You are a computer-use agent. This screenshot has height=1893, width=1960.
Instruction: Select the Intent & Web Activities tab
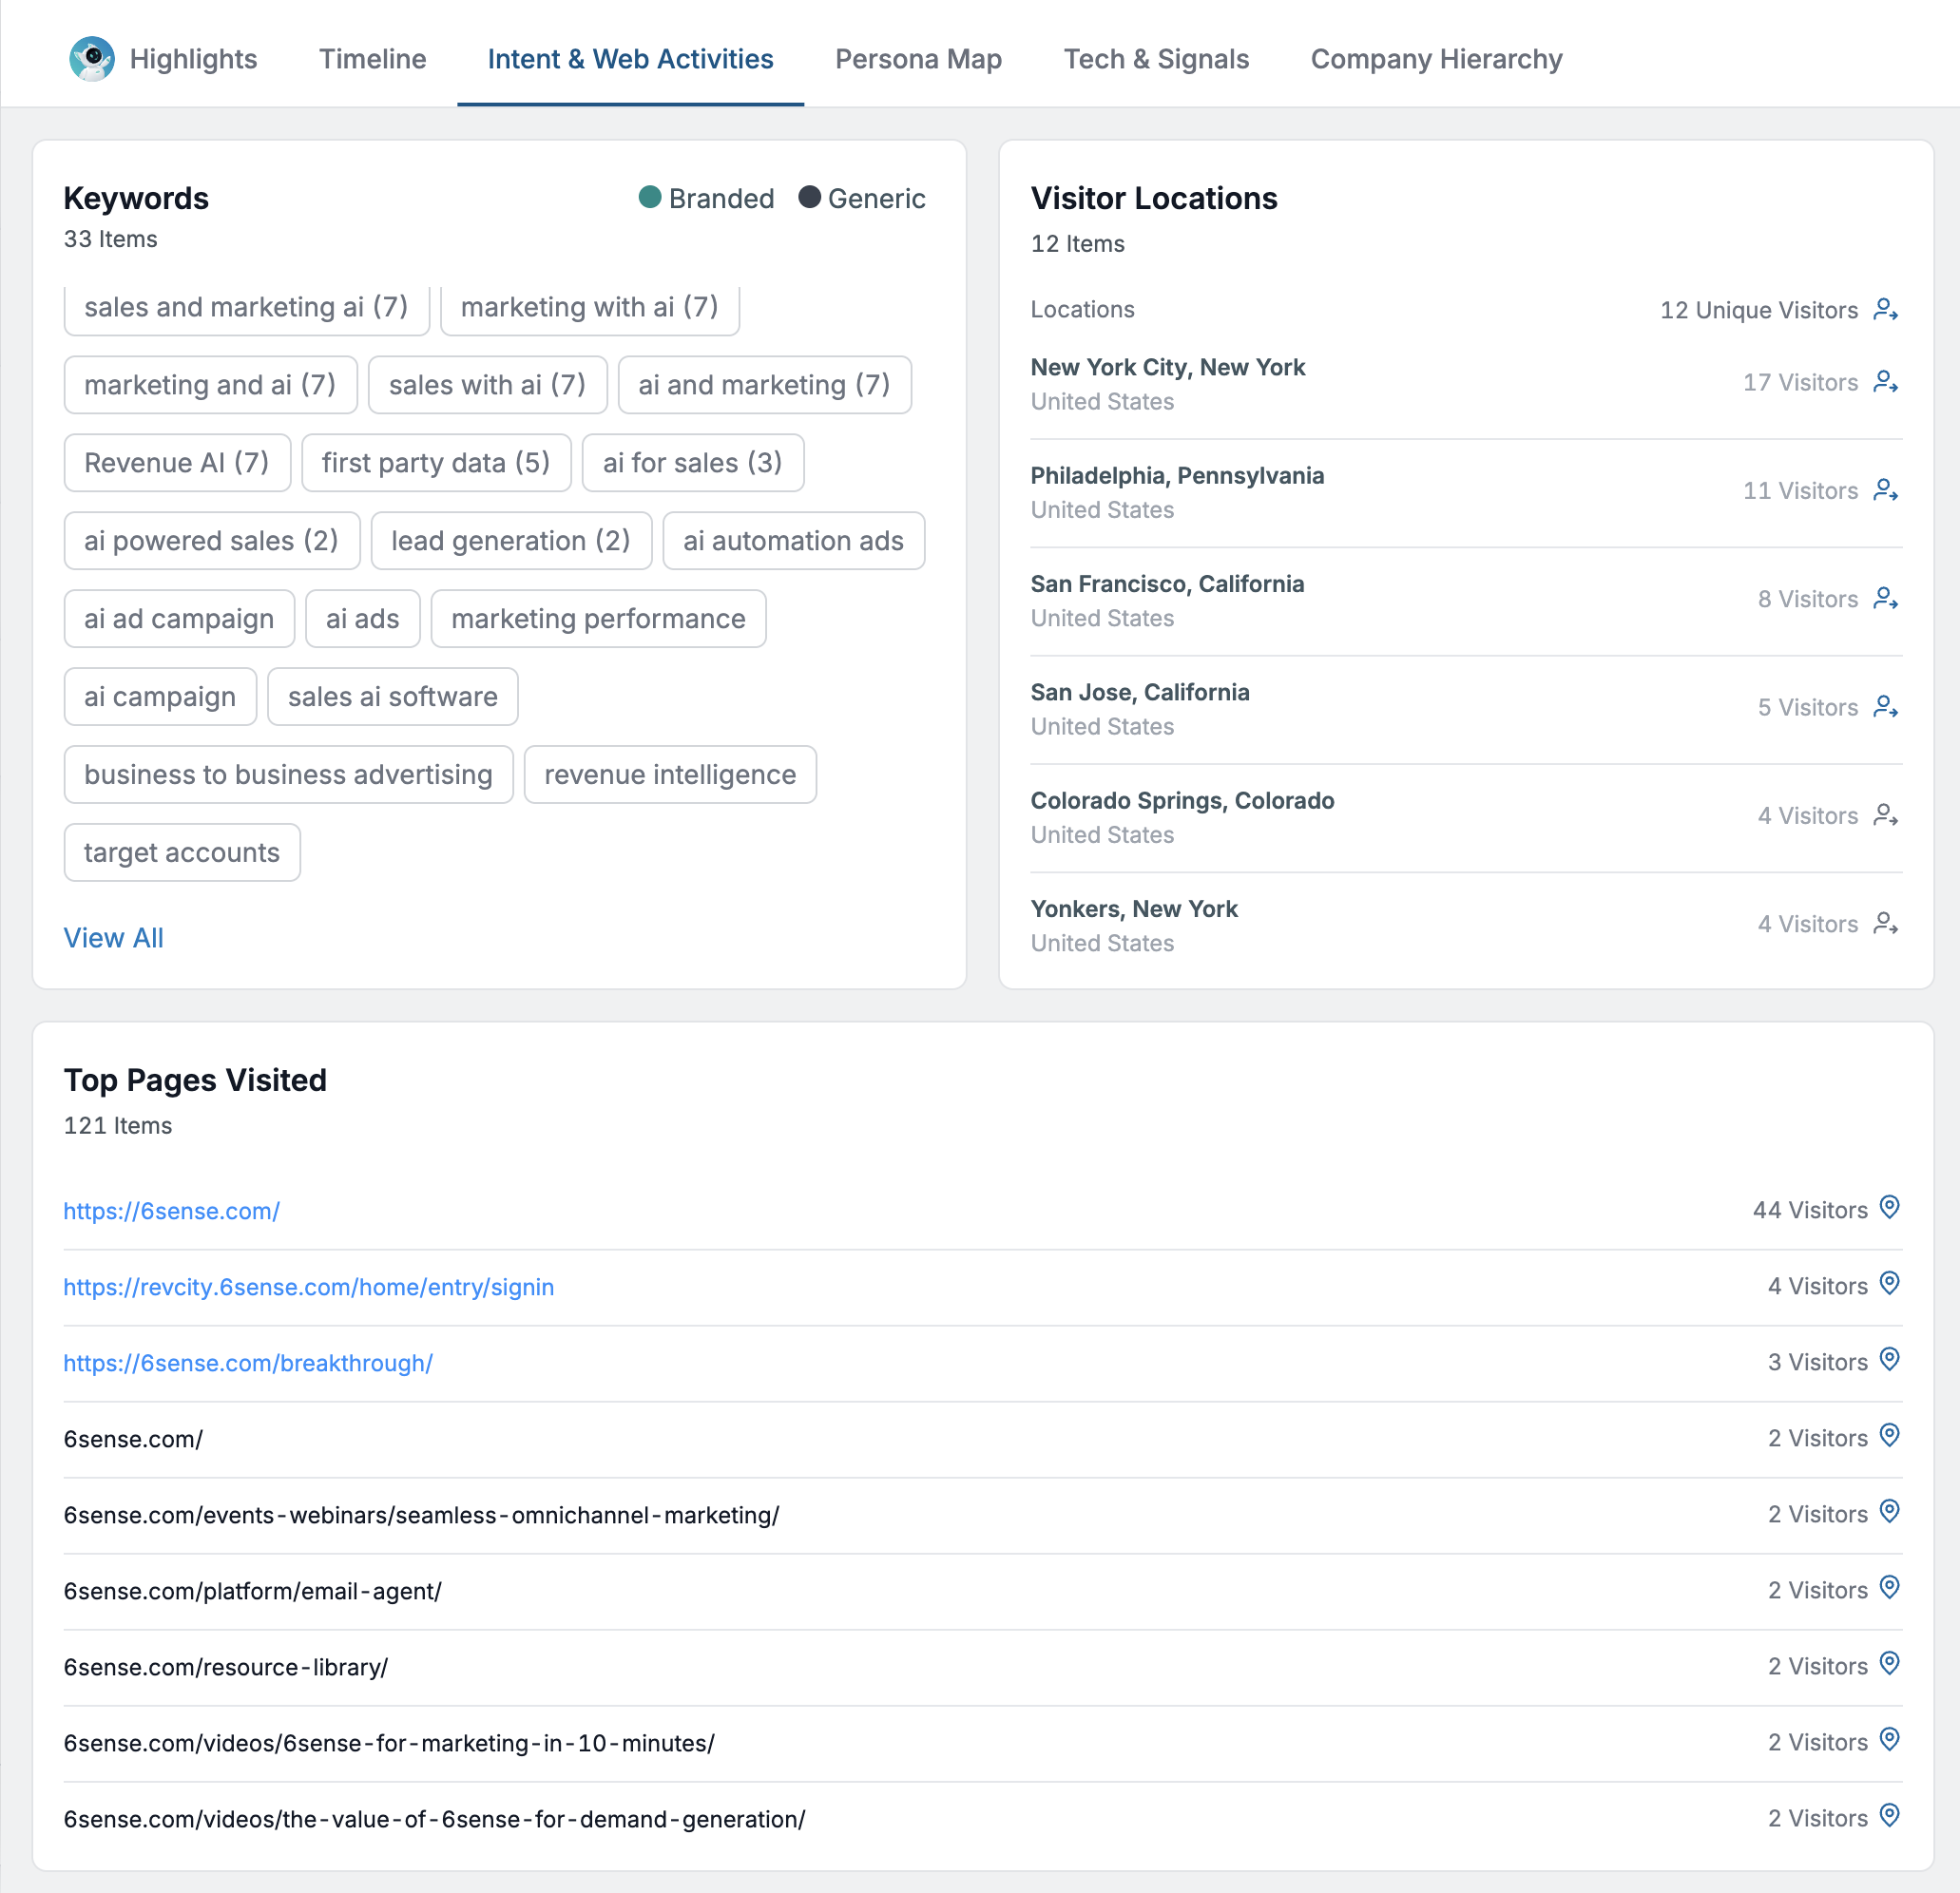click(x=630, y=59)
